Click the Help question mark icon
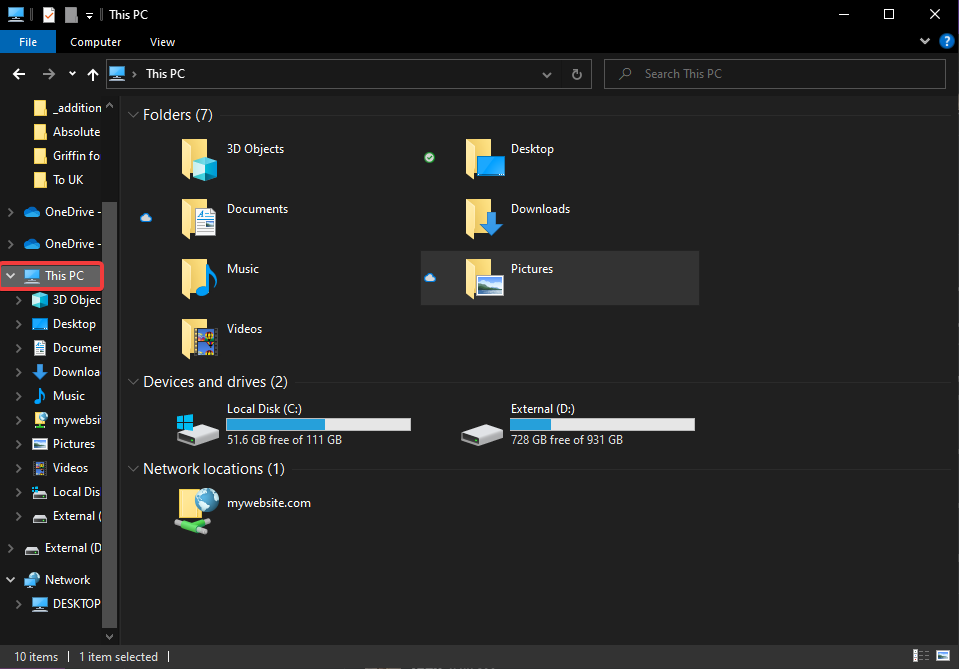The image size is (959, 669). (x=946, y=42)
